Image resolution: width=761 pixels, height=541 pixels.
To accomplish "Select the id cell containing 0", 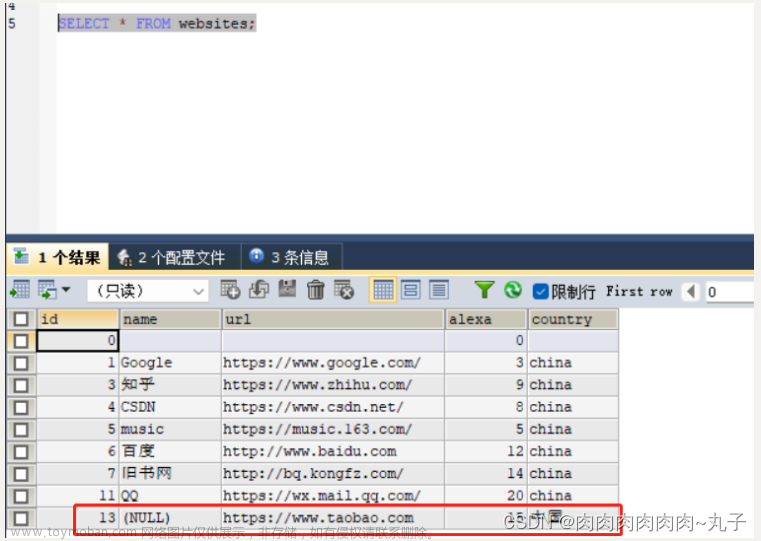I will pyautogui.click(x=78, y=341).
